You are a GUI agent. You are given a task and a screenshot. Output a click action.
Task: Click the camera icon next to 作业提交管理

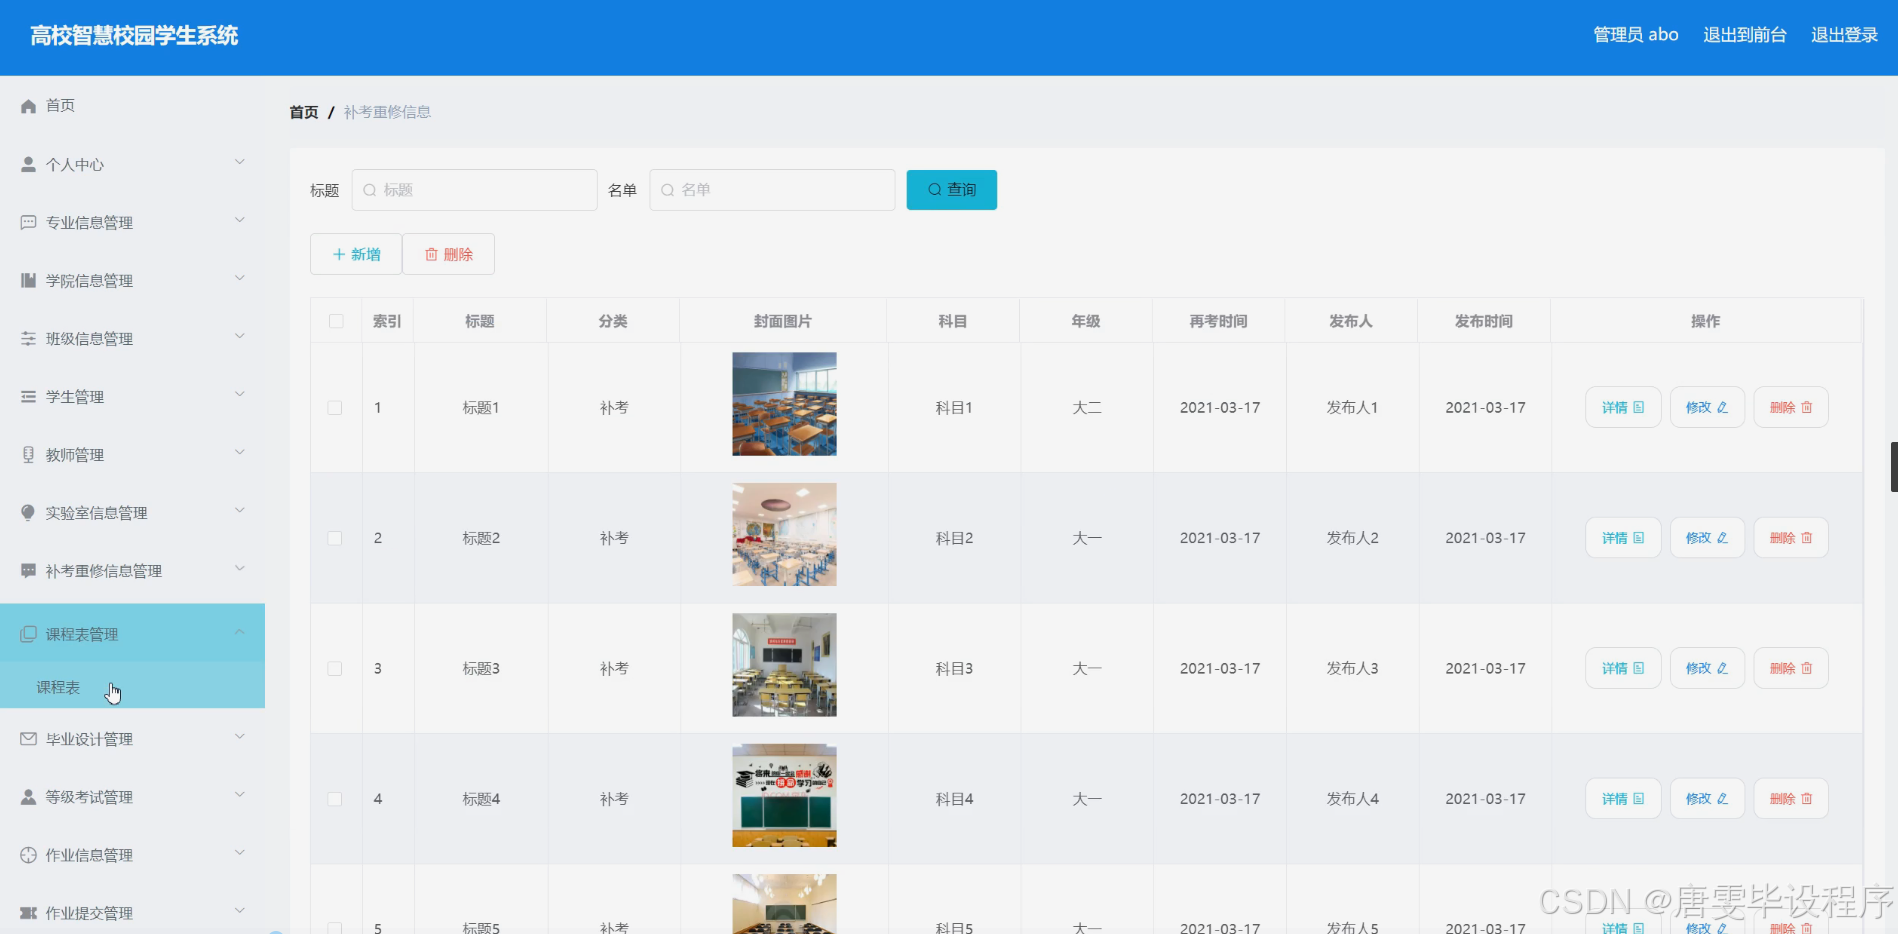(x=28, y=912)
